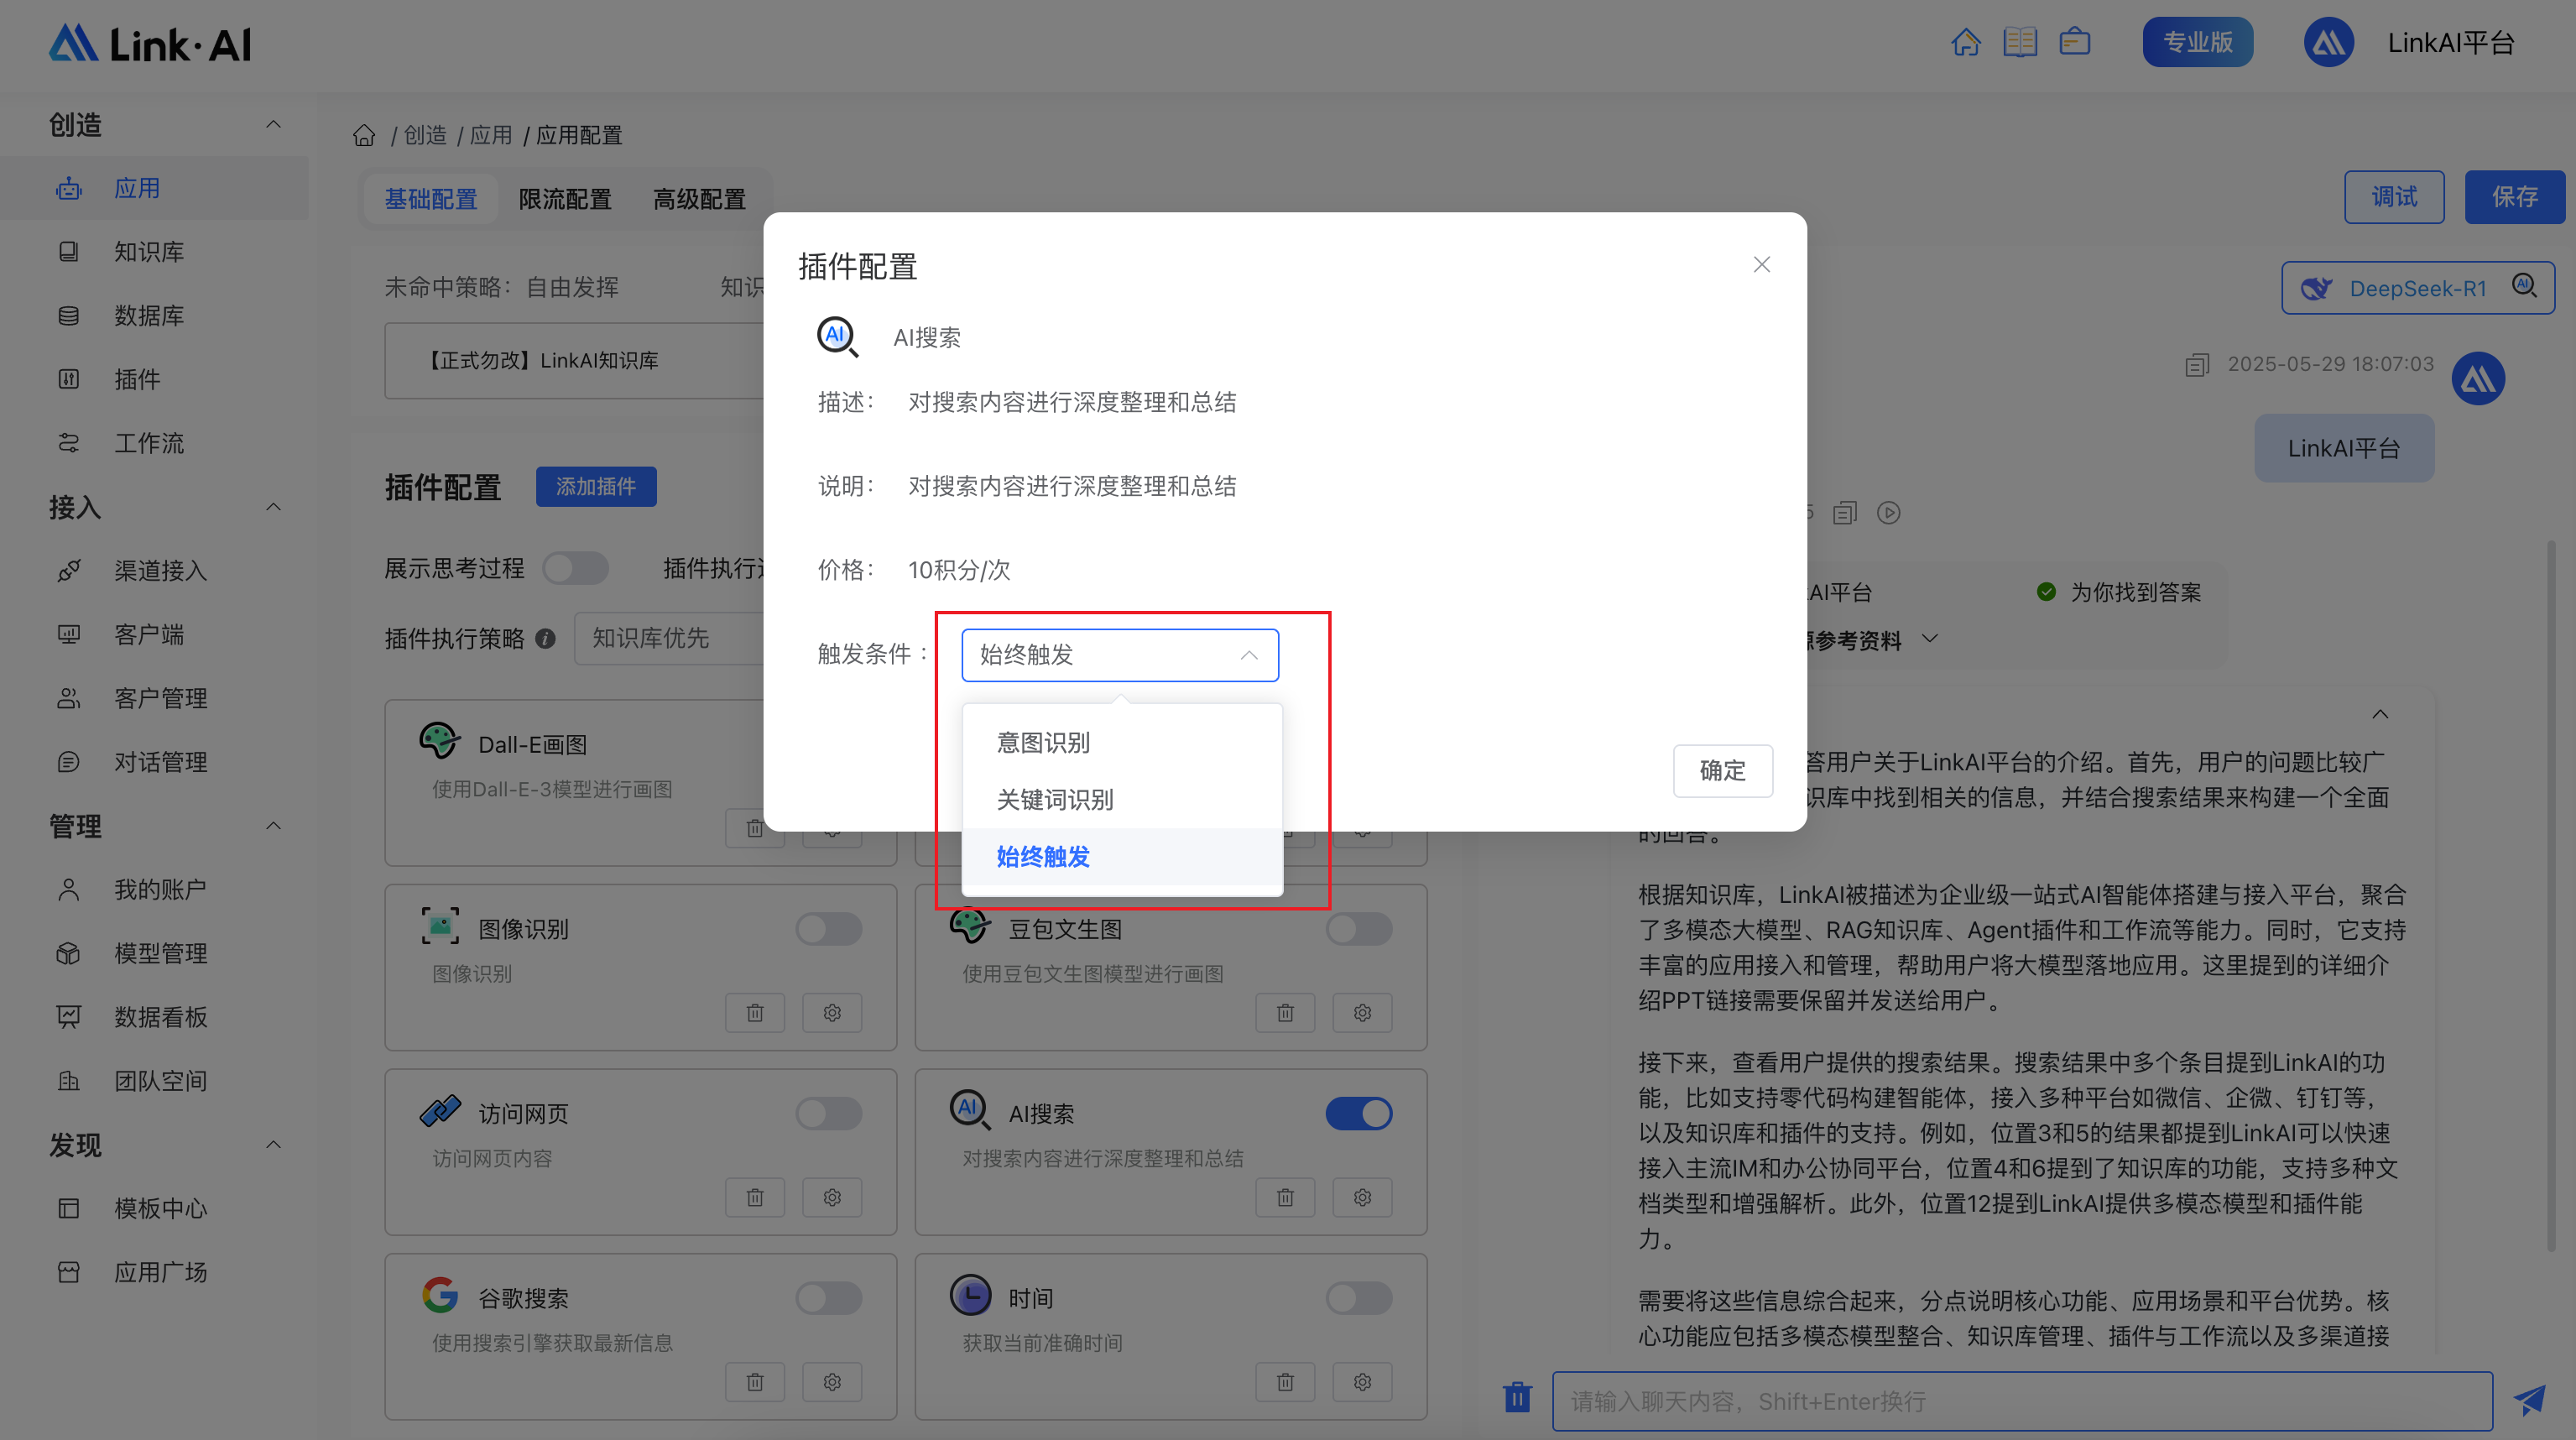Image resolution: width=2576 pixels, height=1440 pixels.
Task: Click 确定 button in dialog
Action: pyautogui.click(x=1722, y=770)
